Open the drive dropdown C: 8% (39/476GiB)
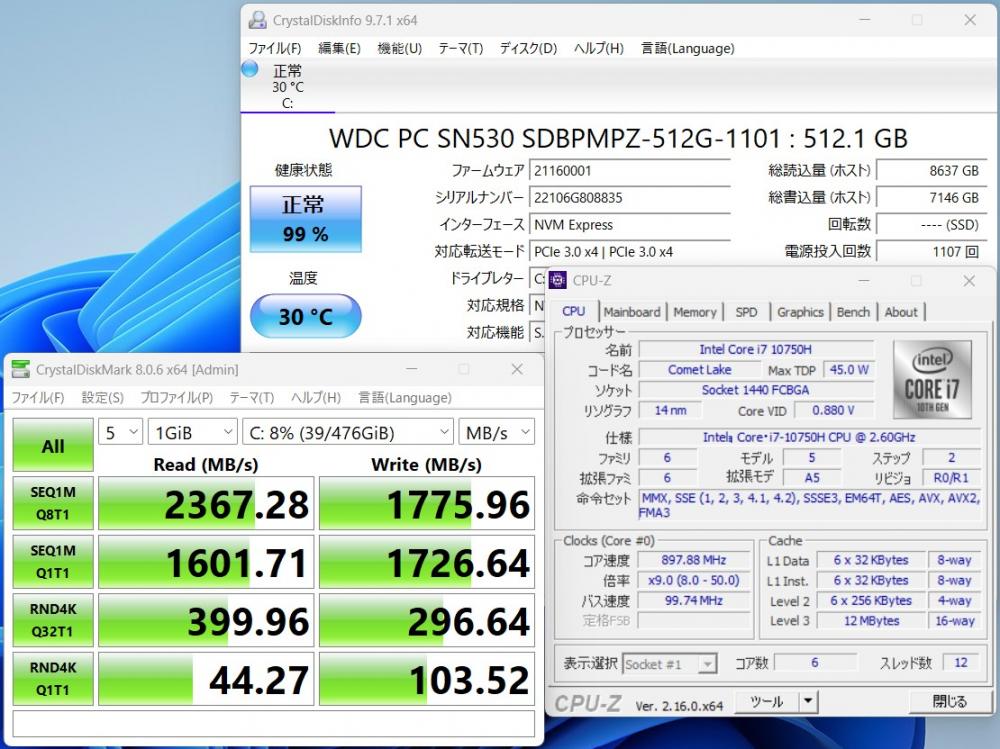 pos(348,433)
